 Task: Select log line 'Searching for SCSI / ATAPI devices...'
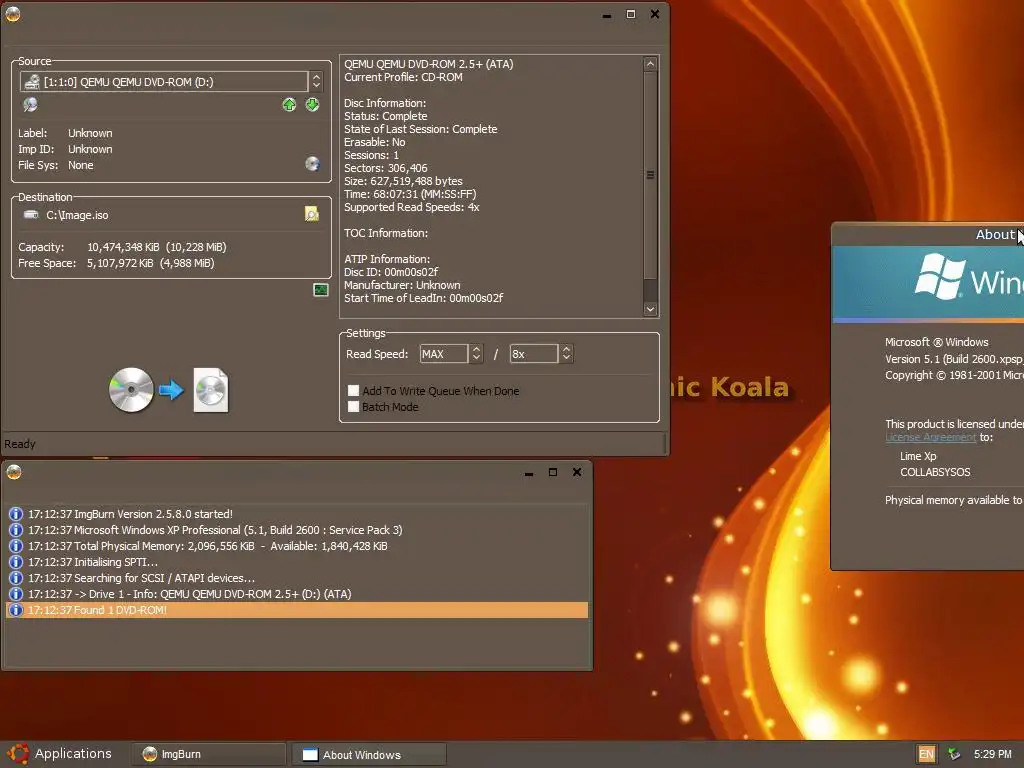[297, 578]
